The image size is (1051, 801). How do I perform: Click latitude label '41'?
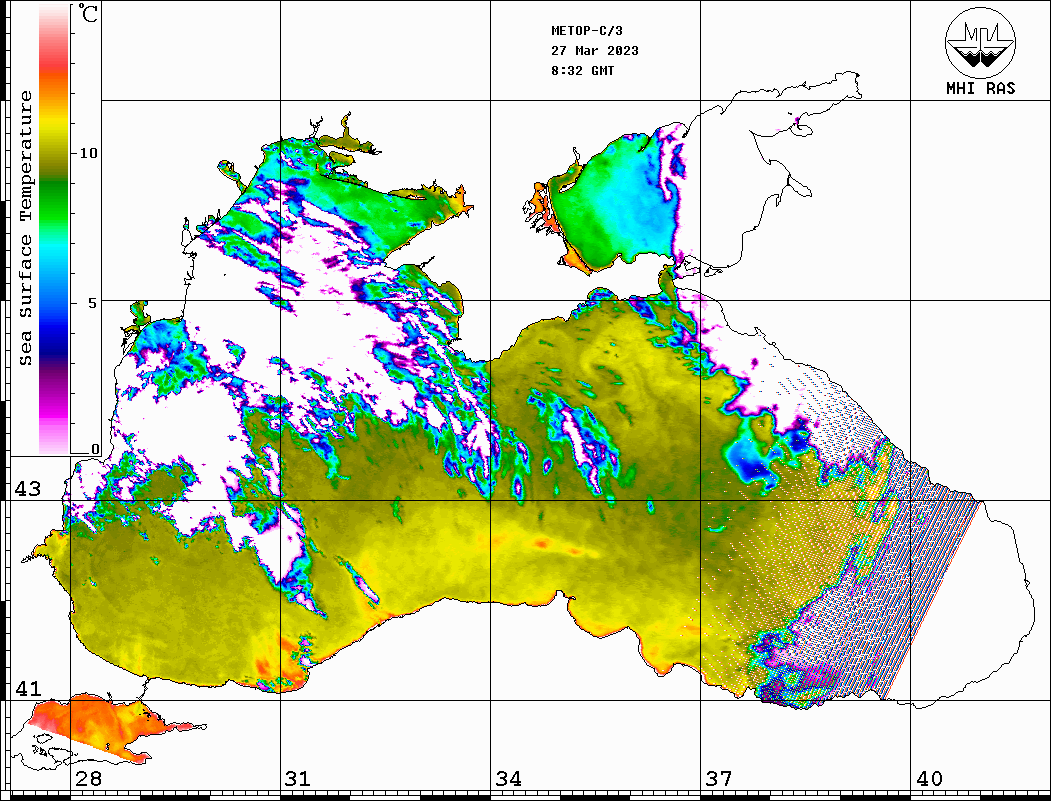[27, 688]
